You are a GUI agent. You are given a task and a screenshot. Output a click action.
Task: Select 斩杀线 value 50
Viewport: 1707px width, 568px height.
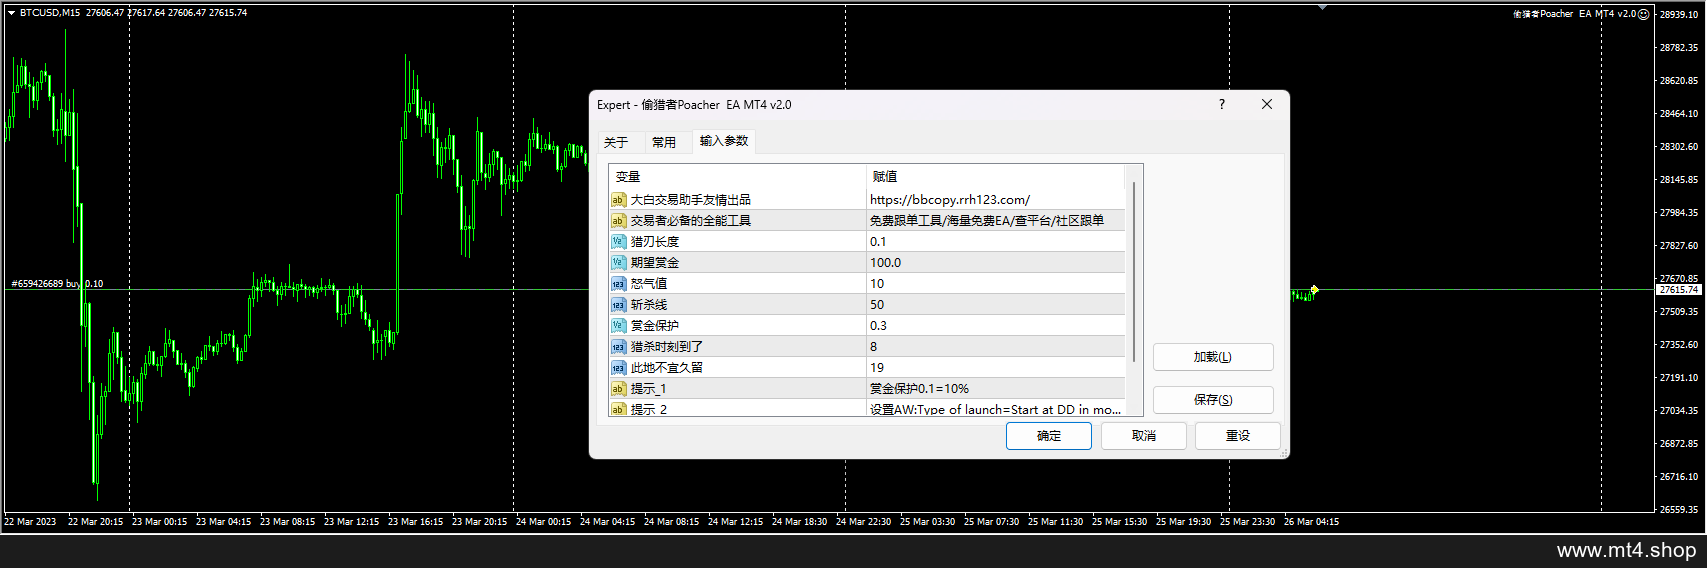click(877, 305)
